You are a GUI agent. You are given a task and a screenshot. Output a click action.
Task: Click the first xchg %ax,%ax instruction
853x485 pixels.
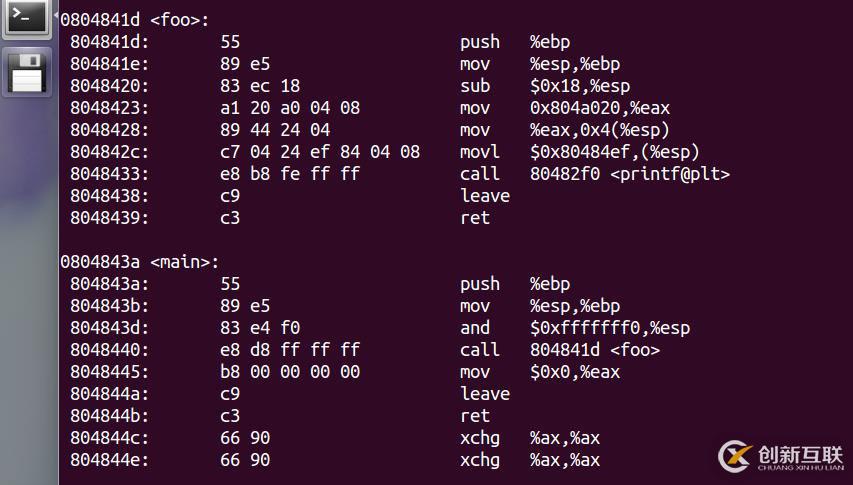tap(530, 438)
